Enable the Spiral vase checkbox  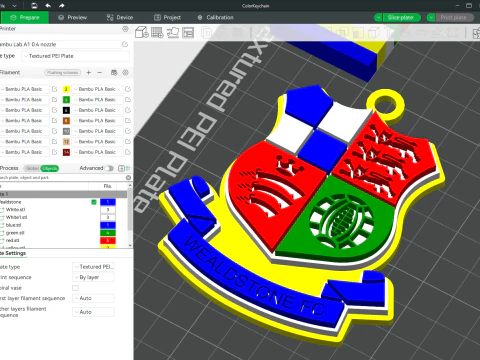coord(76,288)
